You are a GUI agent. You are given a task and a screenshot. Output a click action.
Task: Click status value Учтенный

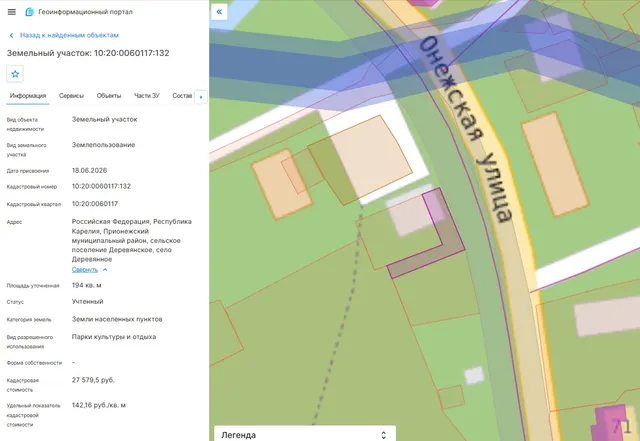[87, 302]
